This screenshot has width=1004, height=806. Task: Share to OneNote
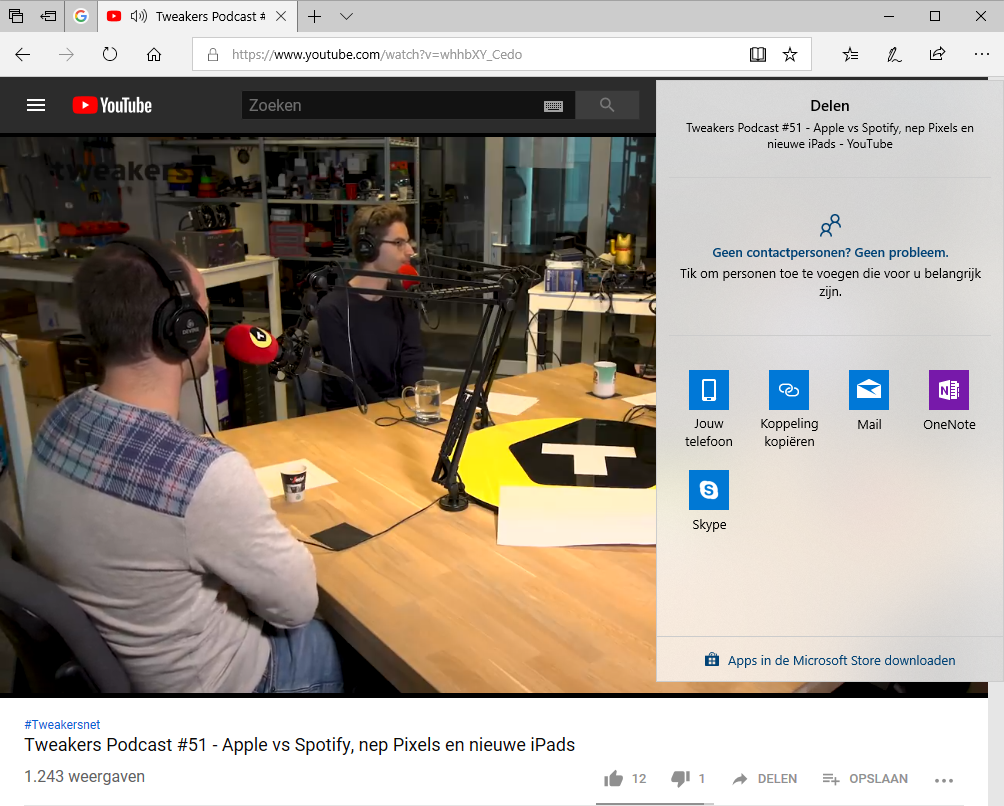[x=949, y=401]
